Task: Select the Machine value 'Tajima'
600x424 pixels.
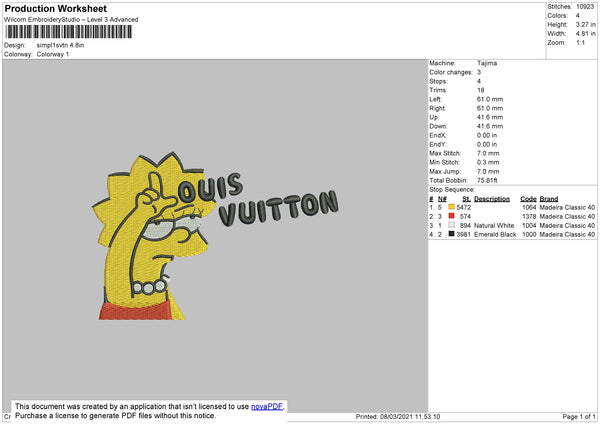Action: [487, 63]
